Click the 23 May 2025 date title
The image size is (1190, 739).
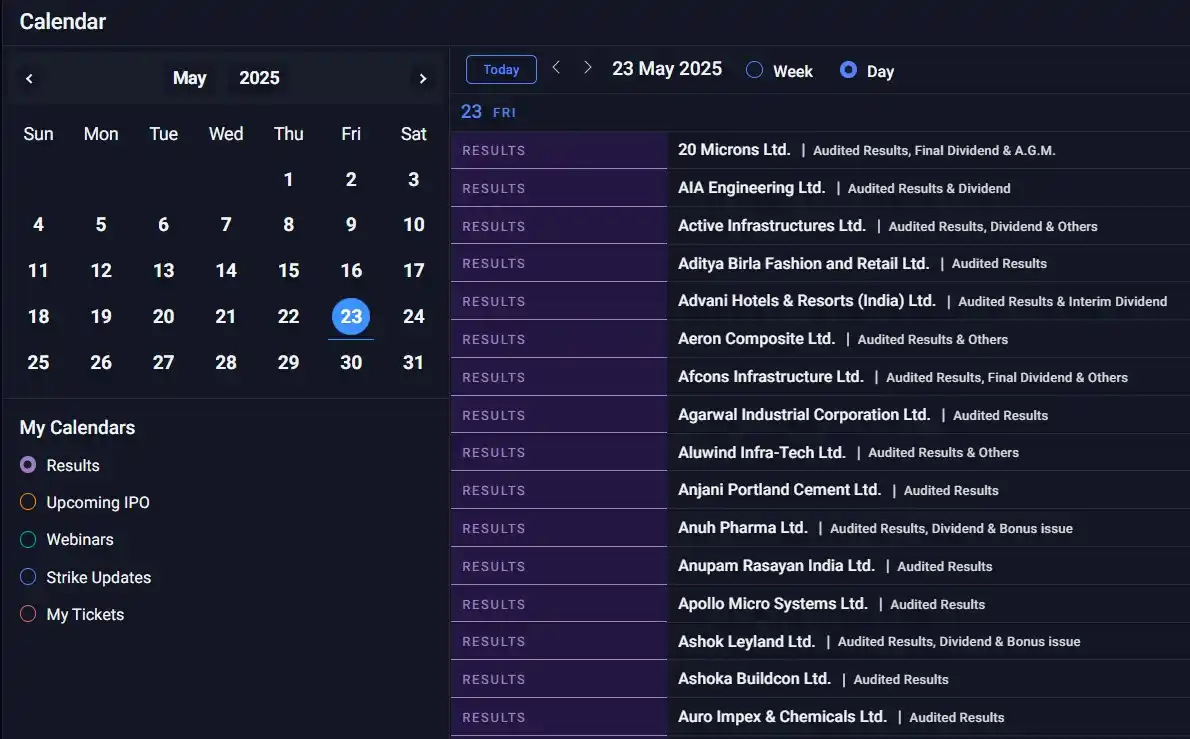pos(667,69)
